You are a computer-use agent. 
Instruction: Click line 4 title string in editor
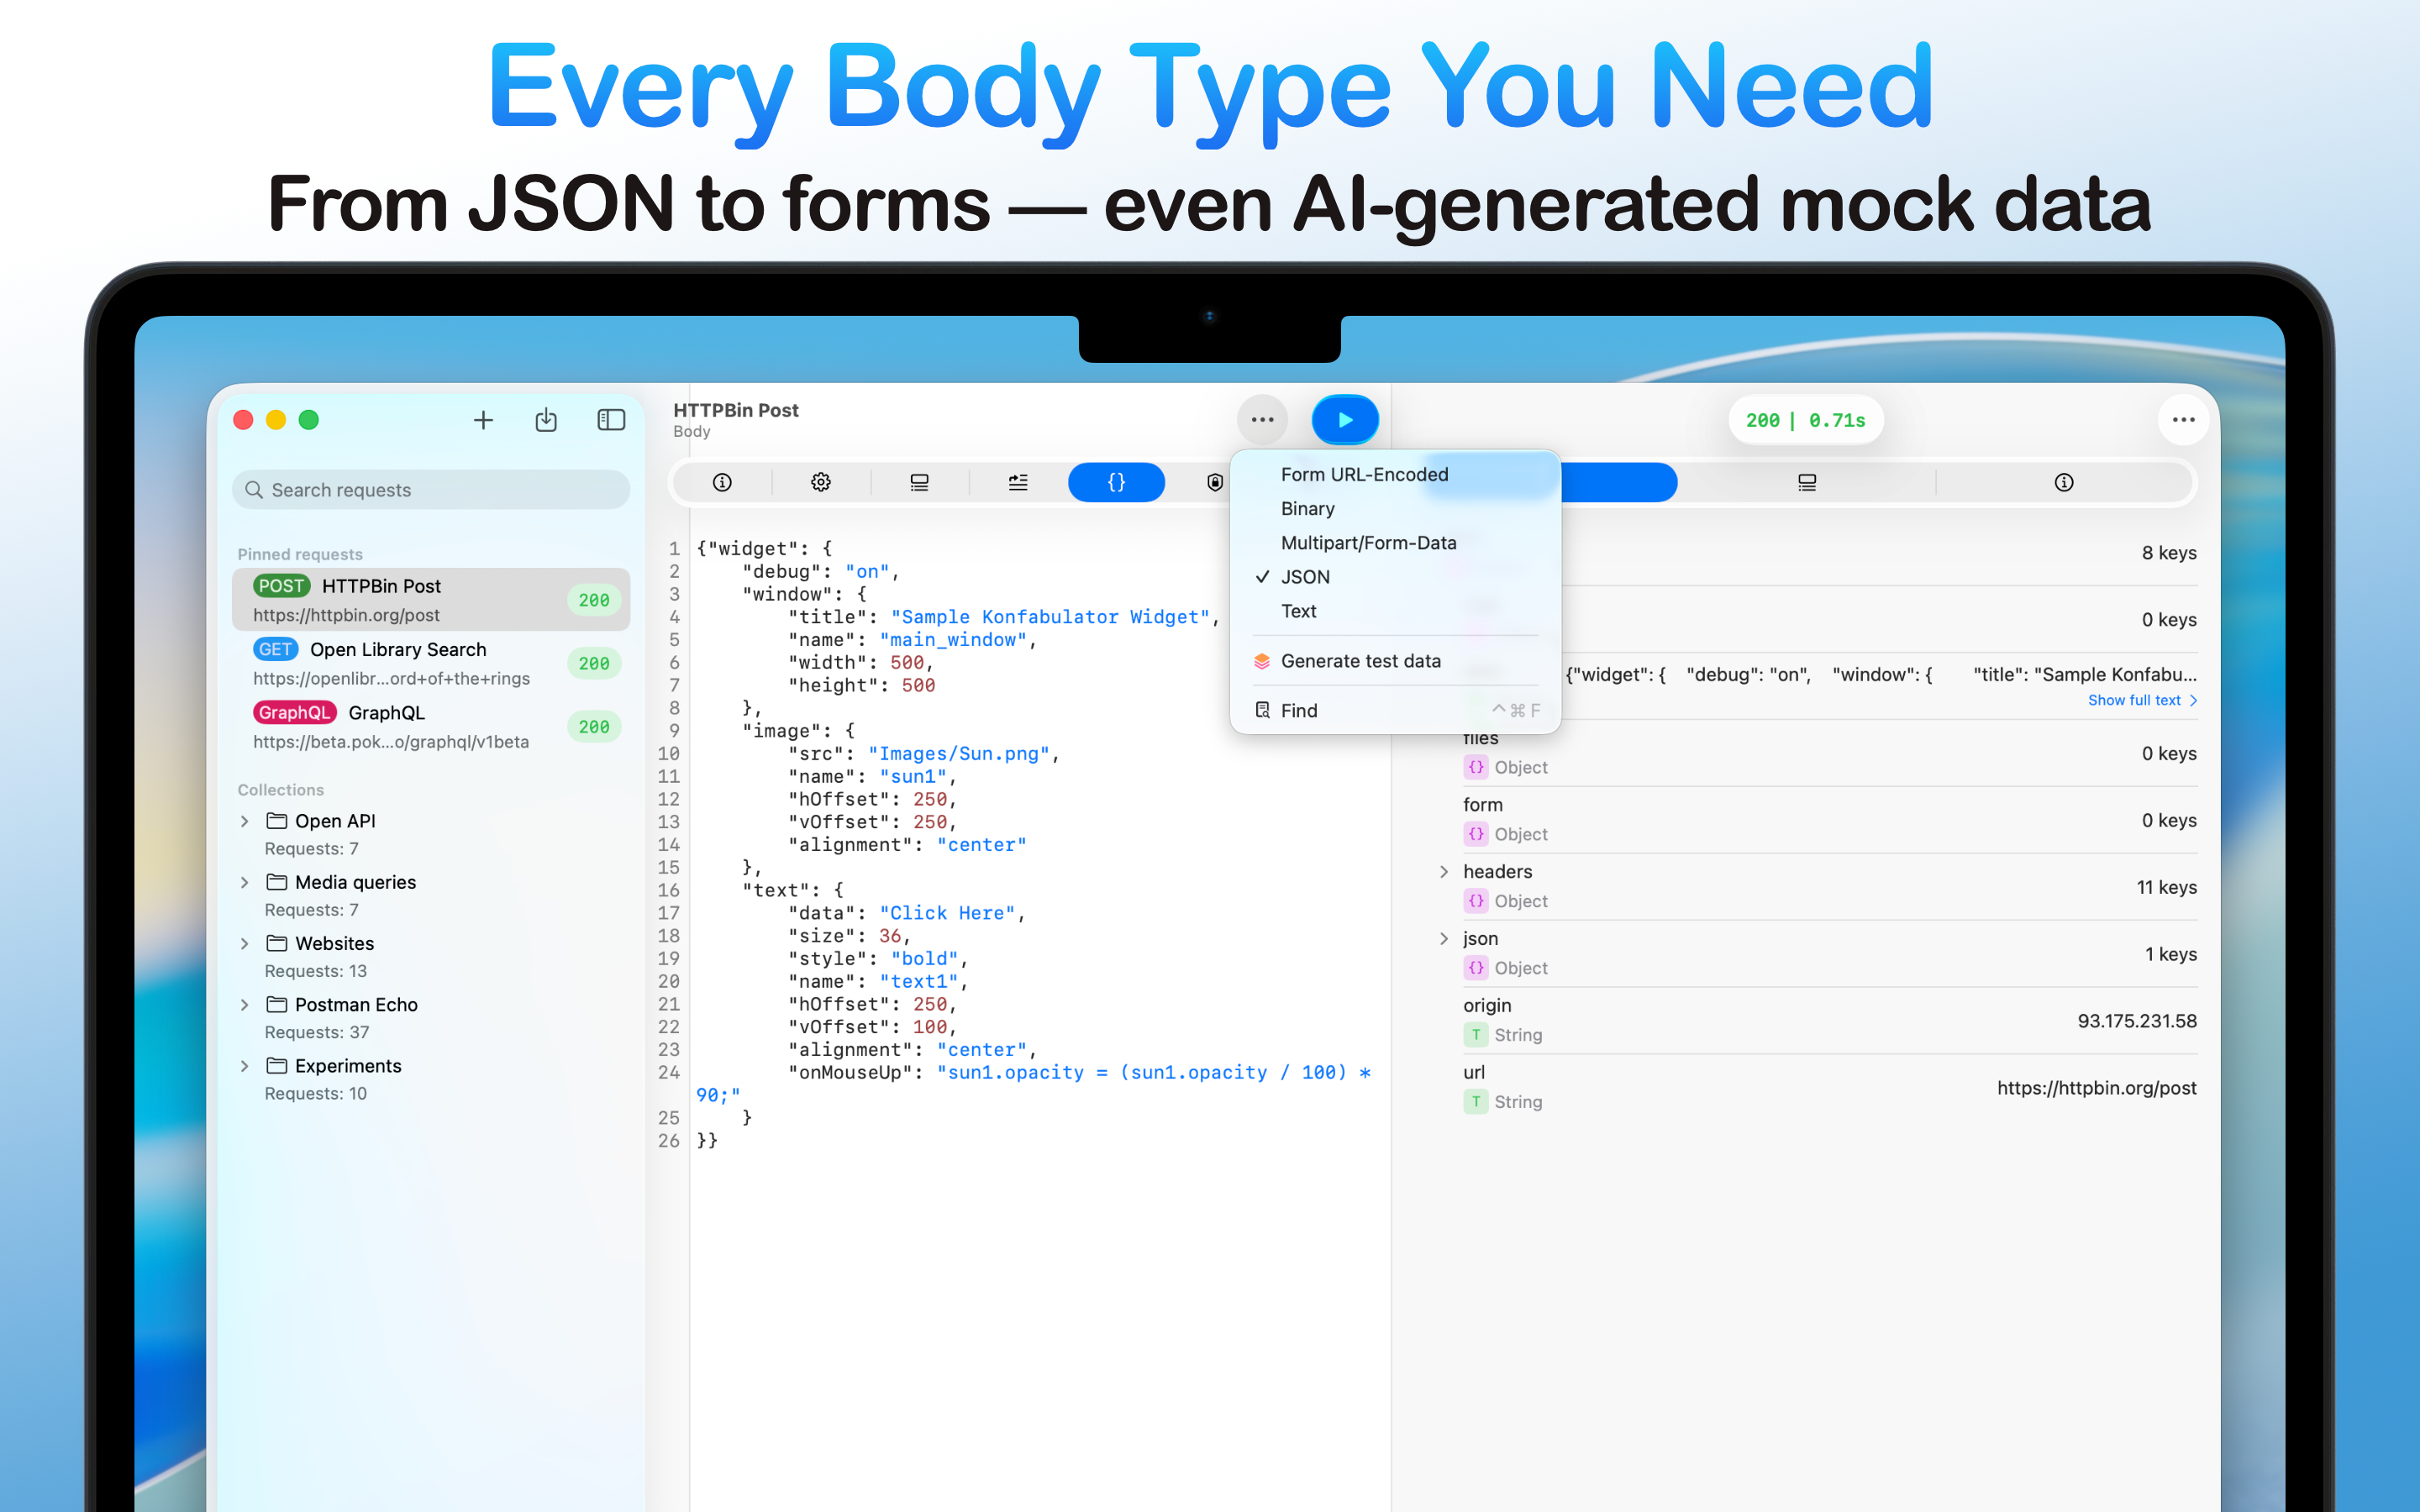tap(1050, 617)
